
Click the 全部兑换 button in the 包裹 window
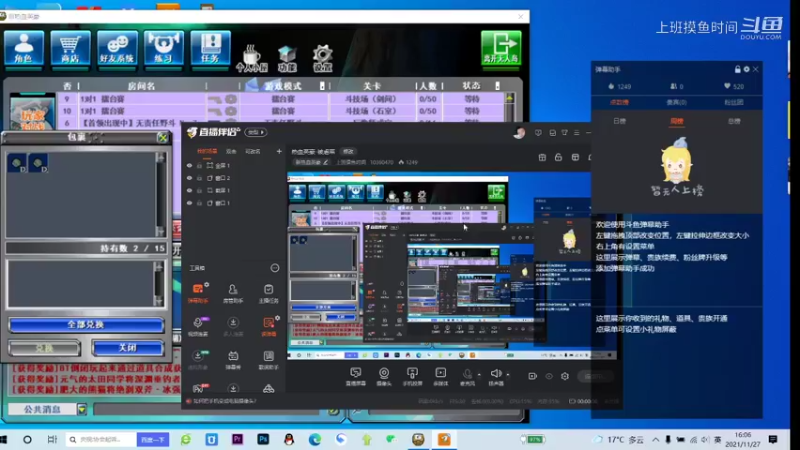[86, 325]
